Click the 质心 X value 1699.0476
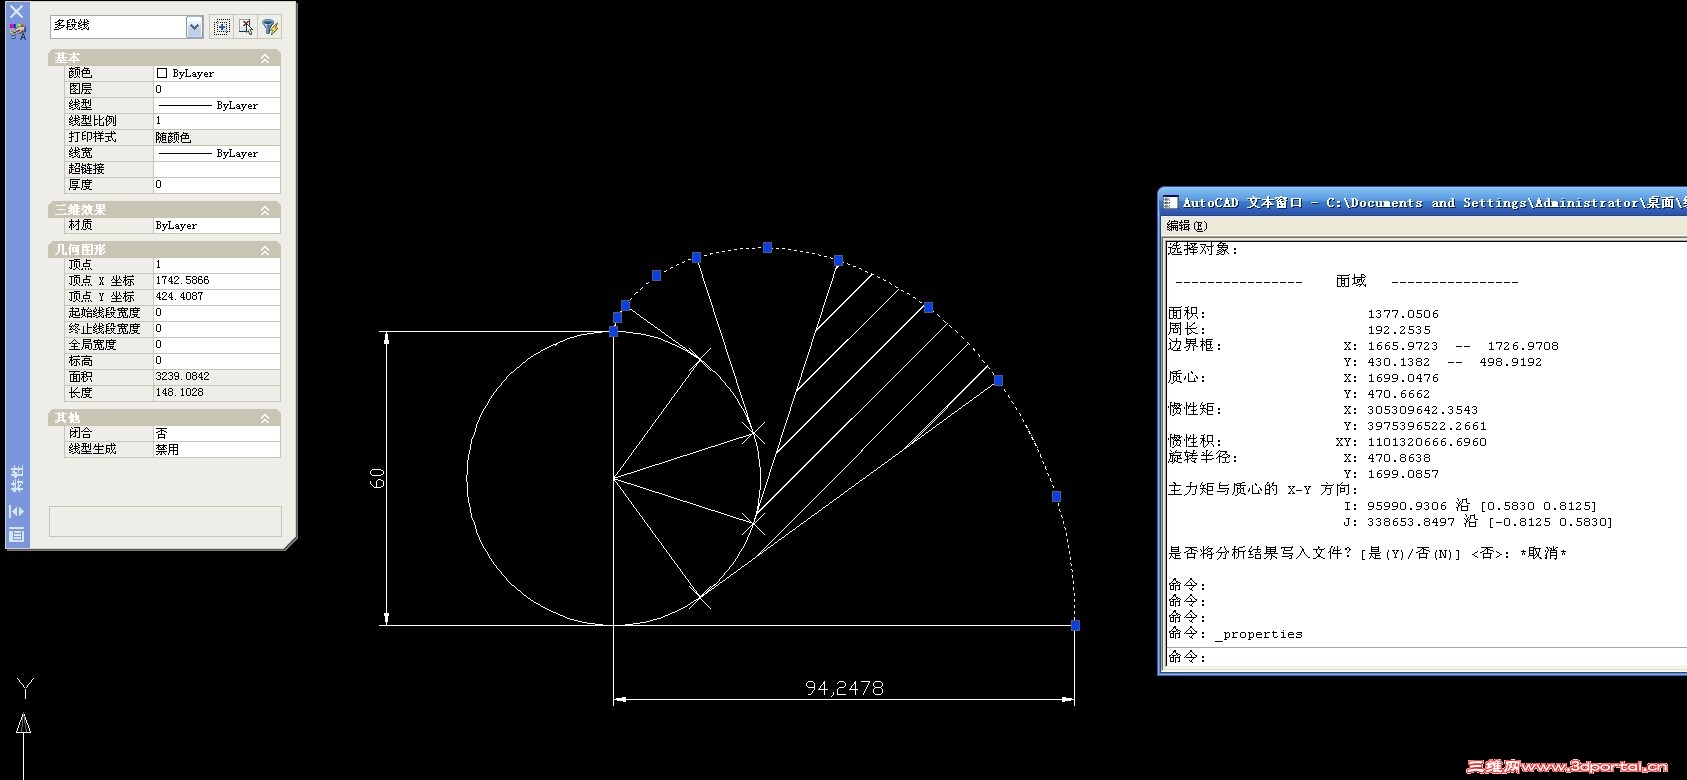Screen dimensions: 1687x780 point(1403,378)
